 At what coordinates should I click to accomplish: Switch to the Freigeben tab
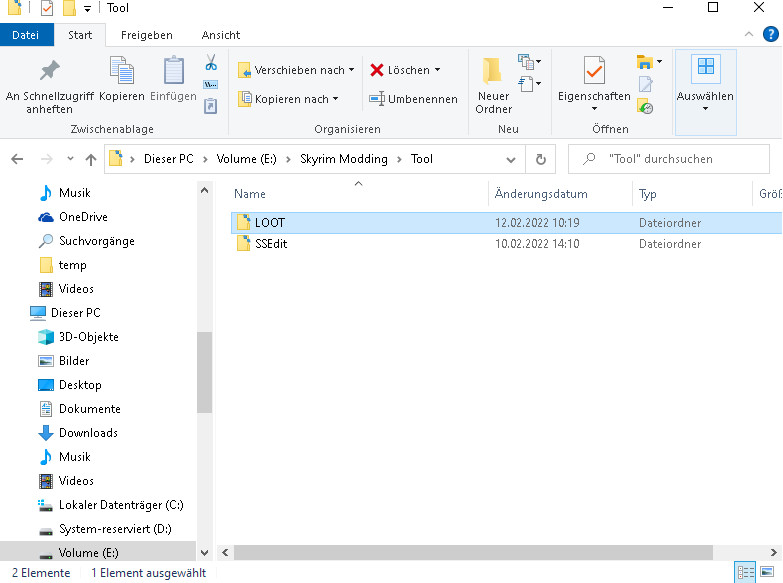[146, 35]
